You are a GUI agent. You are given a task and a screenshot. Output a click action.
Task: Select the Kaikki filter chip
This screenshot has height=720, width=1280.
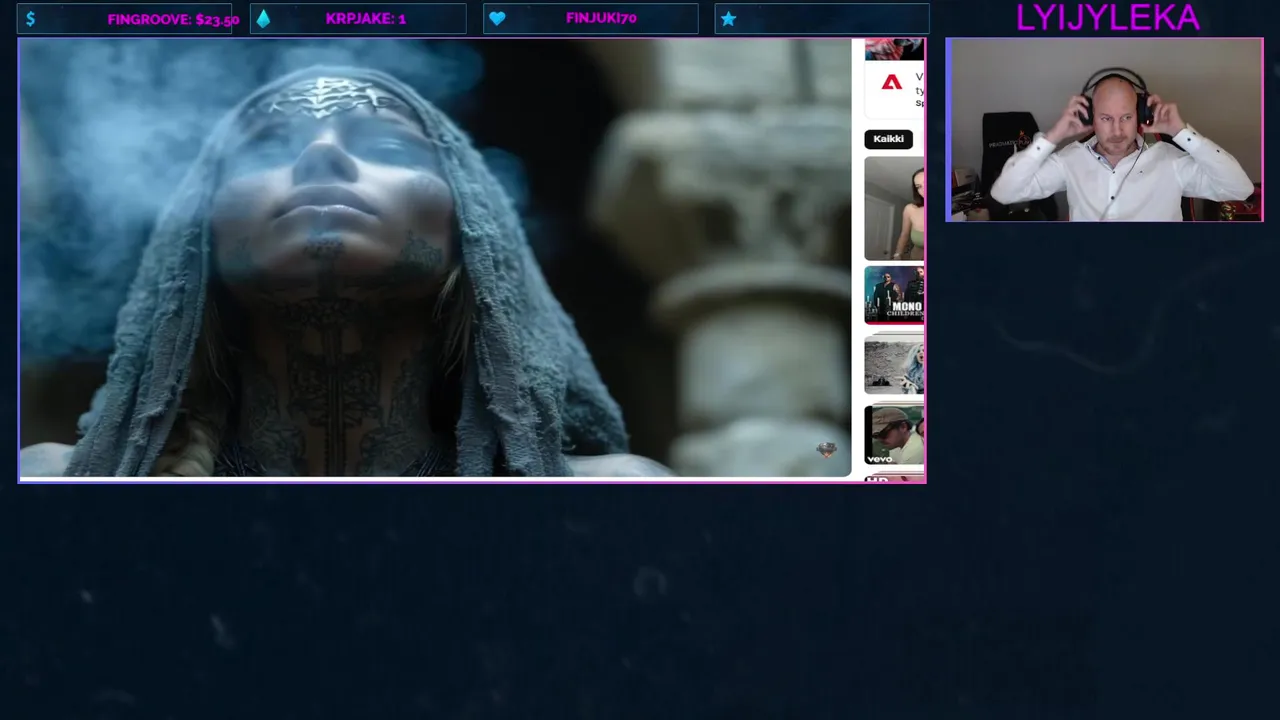[x=888, y=139]
